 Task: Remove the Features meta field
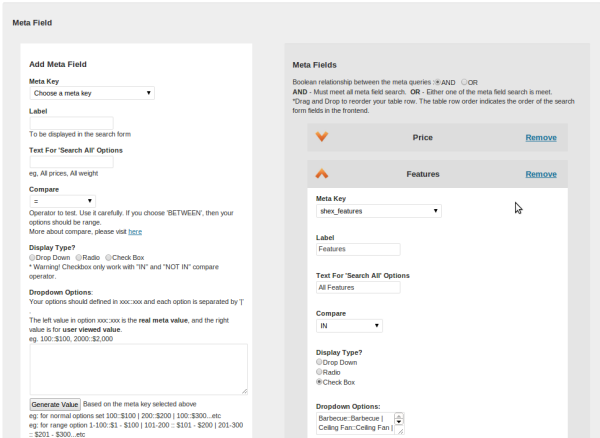coord(541,174)
